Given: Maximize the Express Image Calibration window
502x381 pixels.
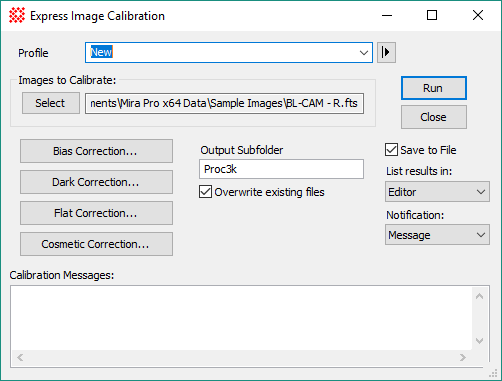Looking at the screenshot, I should click(x=432, y=15).
